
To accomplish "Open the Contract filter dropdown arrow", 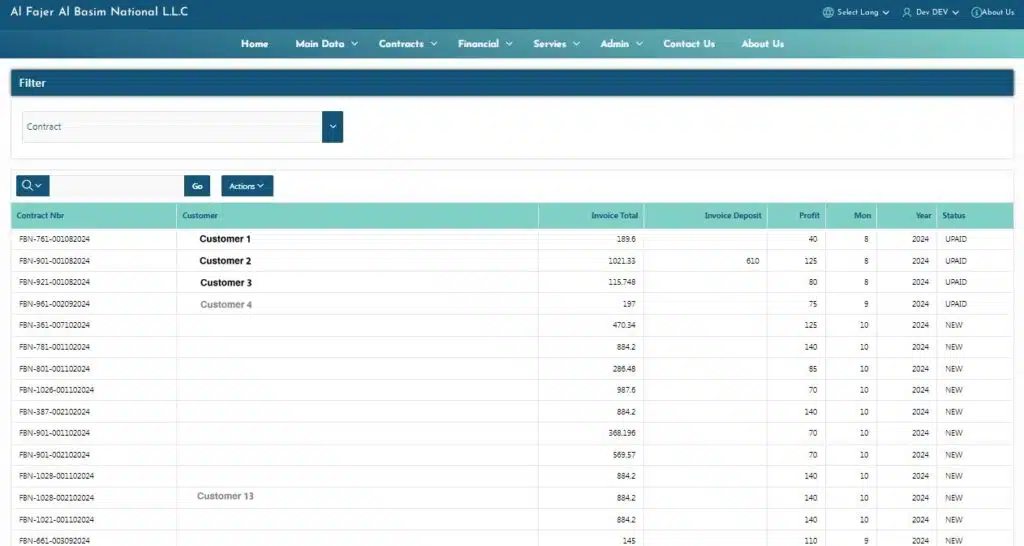I will (x=332, y=127).
